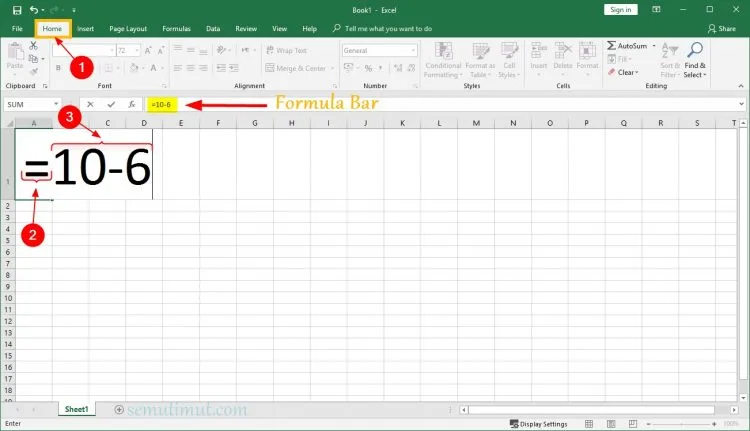Click the zoom slider in the status bar

click(682, 424)
